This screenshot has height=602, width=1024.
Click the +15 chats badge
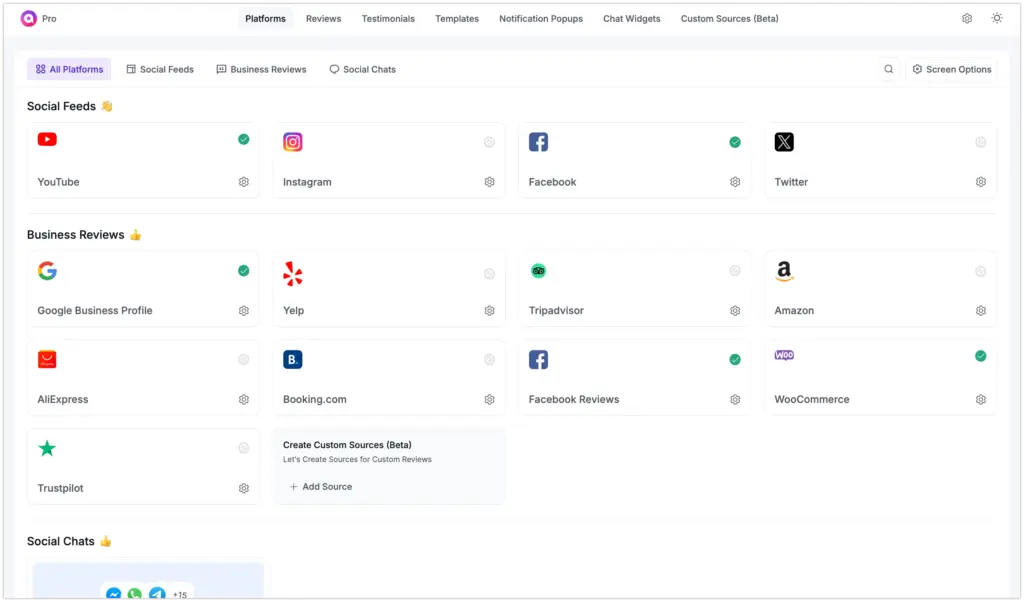coord(178,594)
